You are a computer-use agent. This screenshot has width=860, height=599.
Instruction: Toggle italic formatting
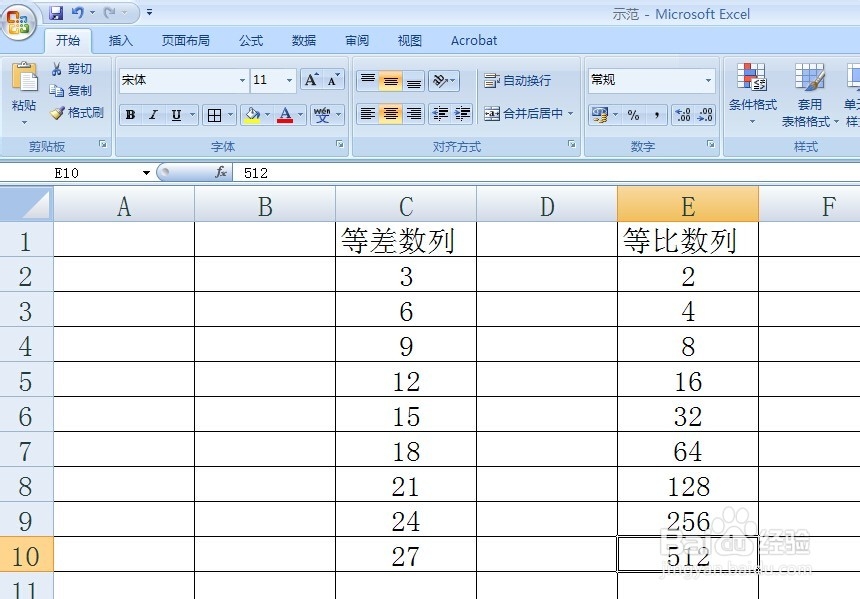click(x=153, y=115)
